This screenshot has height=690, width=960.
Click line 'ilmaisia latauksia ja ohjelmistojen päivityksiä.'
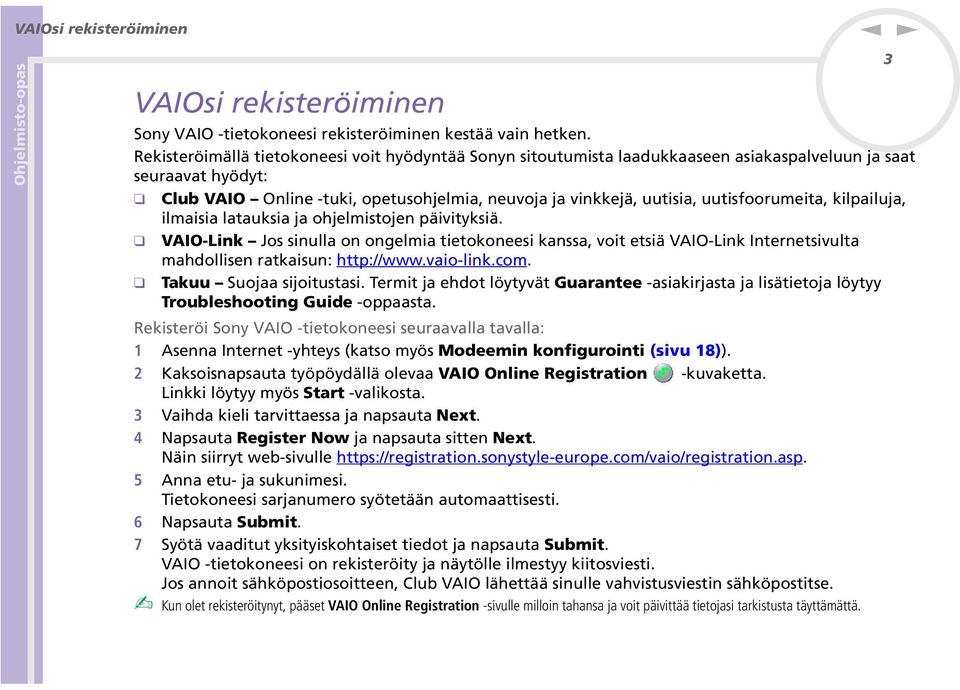332,218
